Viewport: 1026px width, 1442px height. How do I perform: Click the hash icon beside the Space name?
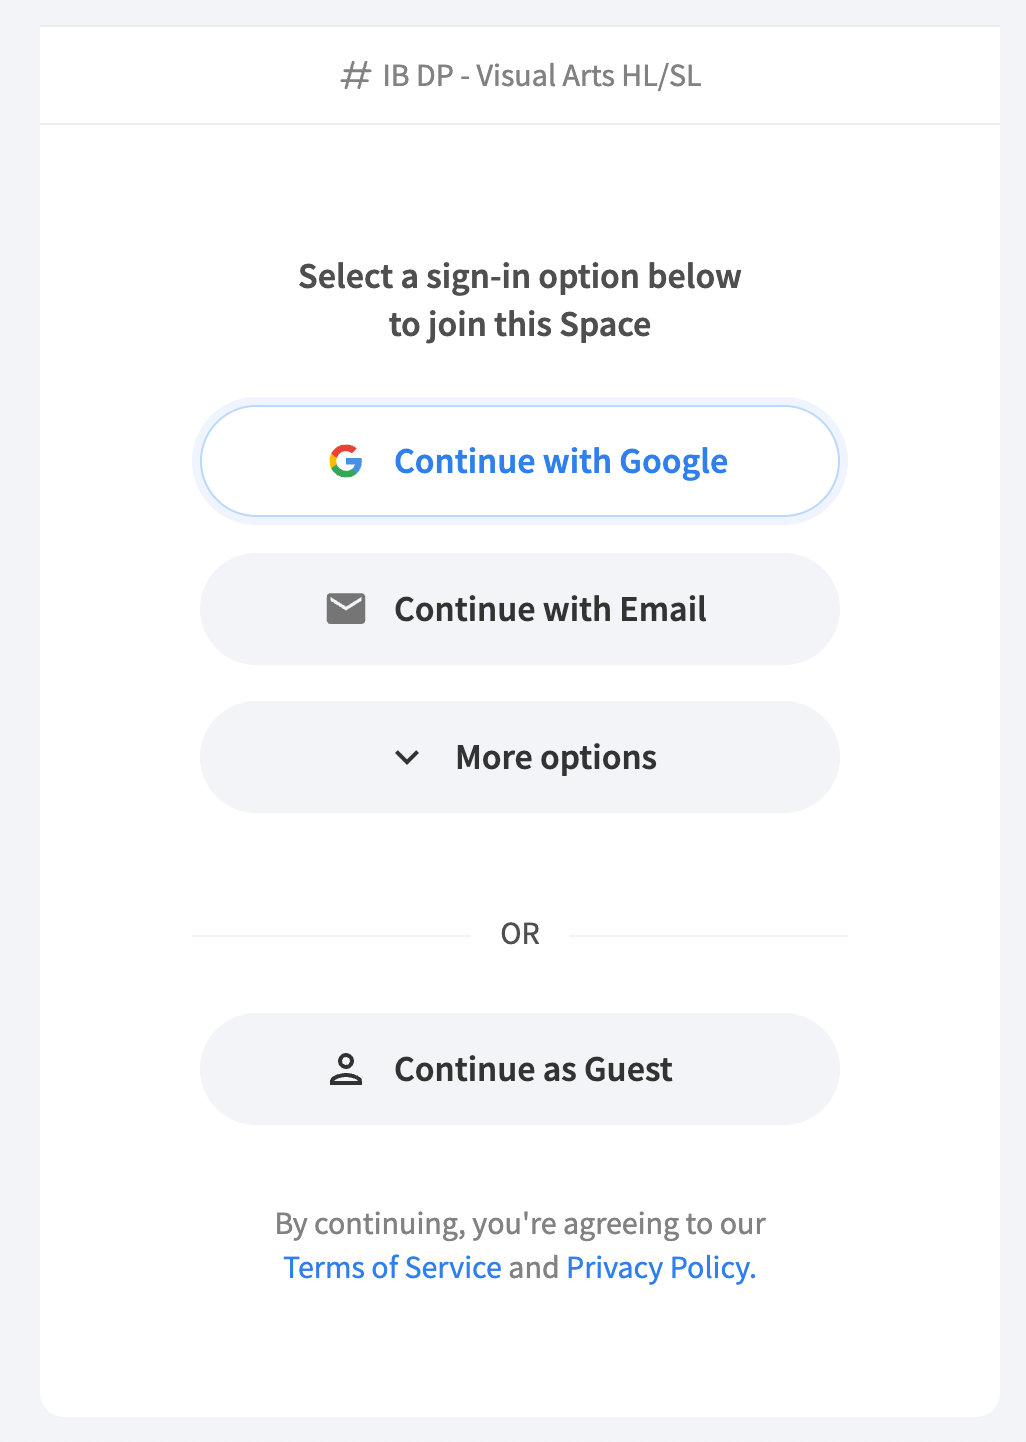coord(356,76)
